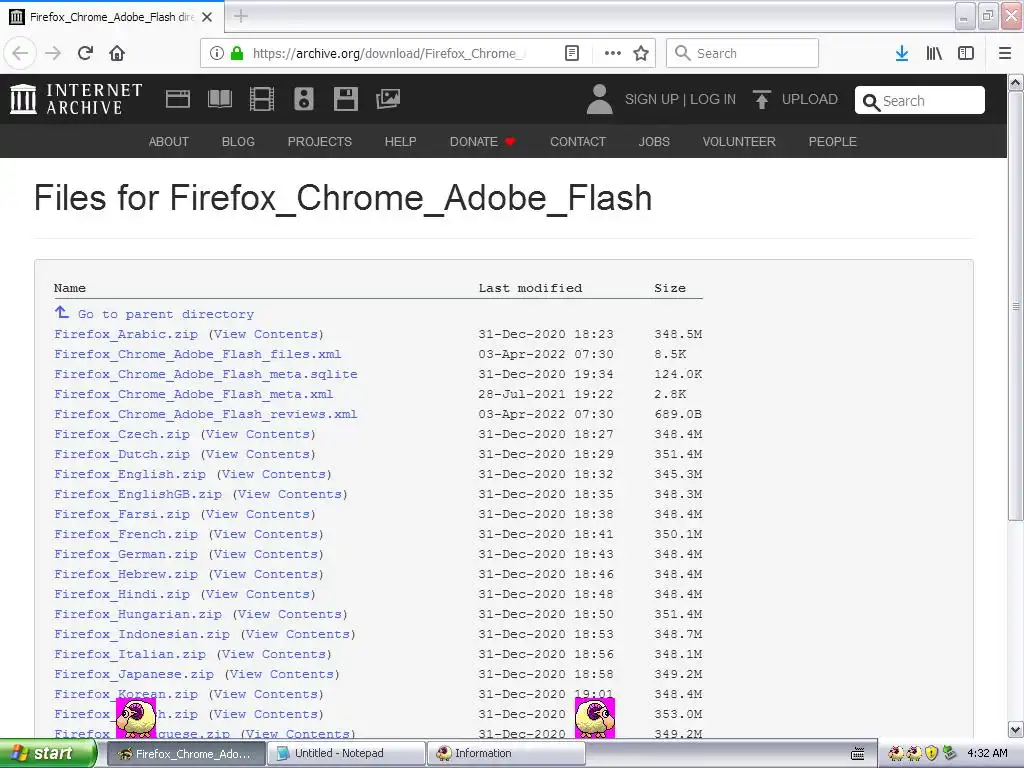View Contents of Firefox_French.zip
The width and height of the screenshot is (1024, 768).
(x=266, y=534)
